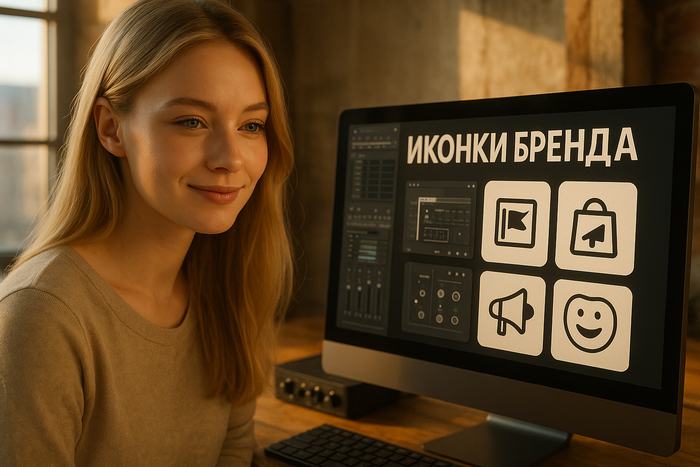Image resolution: width=700 pixels, height=467 pixels.
Task: Select the step grid atop the left panel
Action: point(375,178)
